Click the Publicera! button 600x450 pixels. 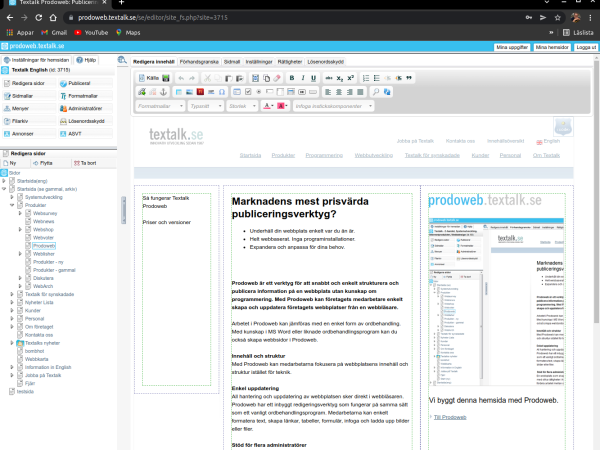[x=86, y=83]
